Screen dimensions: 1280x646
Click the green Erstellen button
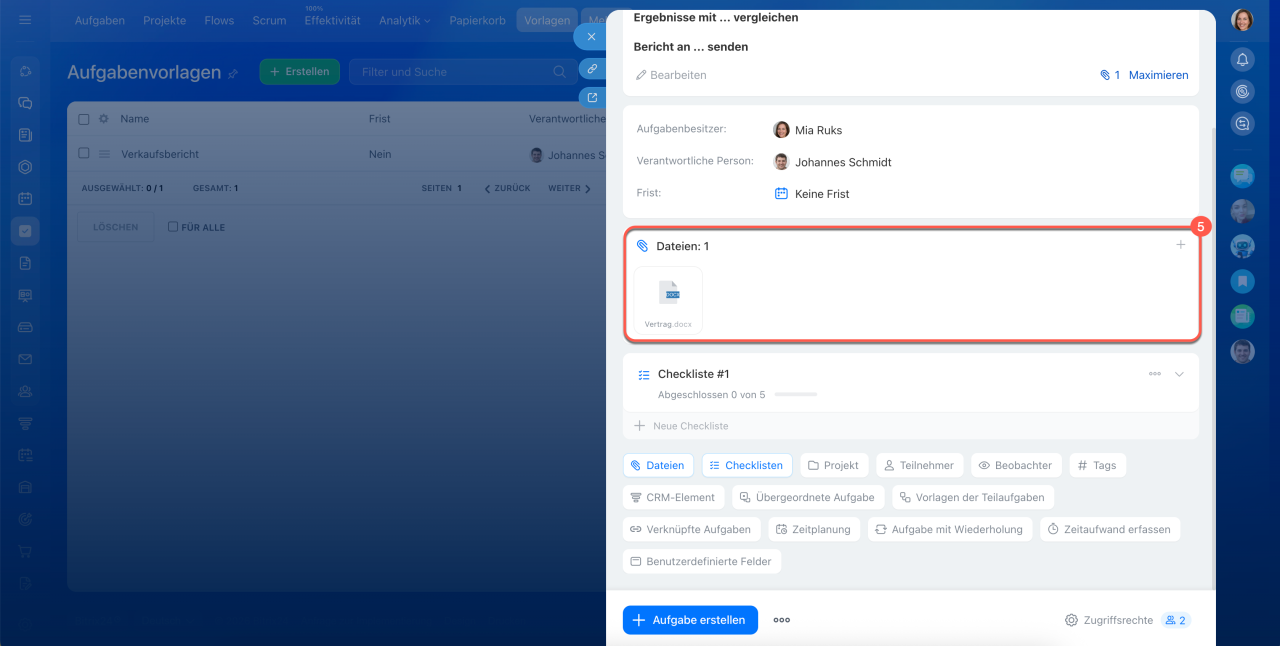pos(300,72)
